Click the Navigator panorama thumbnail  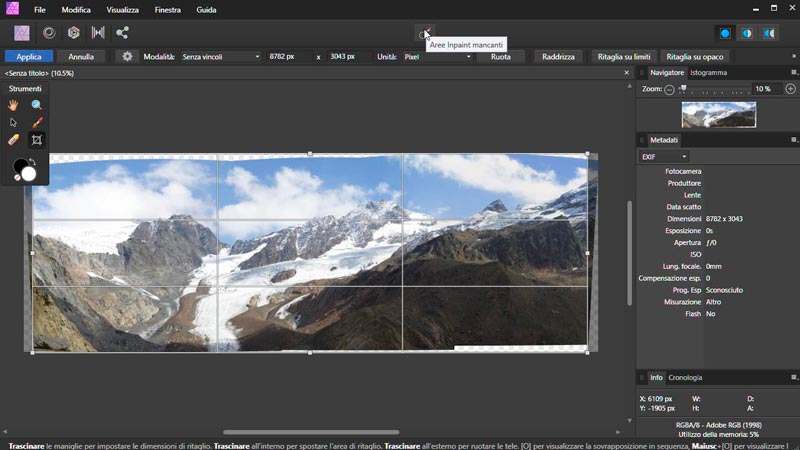[719, 115]
